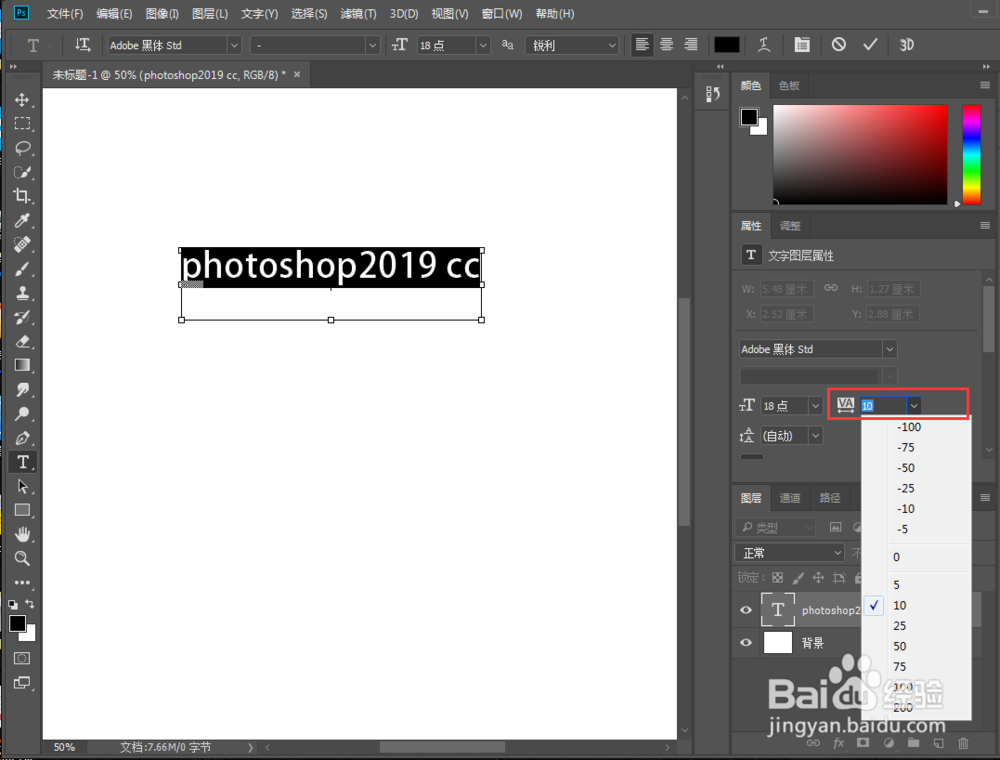
Task: Open anti-aliasing 锐利 dropdown
Action: coord(572,45)
